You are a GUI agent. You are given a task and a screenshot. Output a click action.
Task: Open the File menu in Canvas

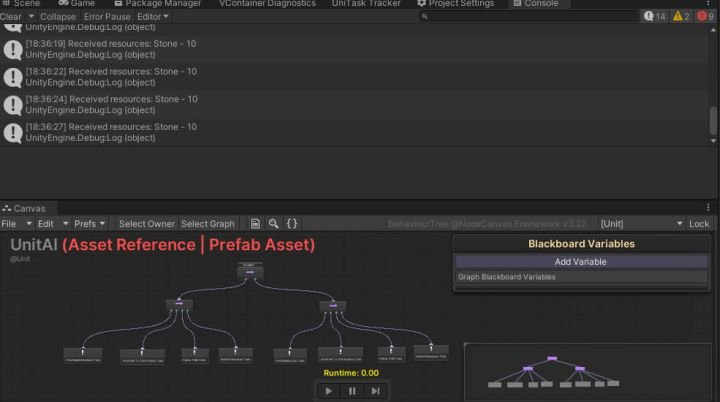point(17,224)
